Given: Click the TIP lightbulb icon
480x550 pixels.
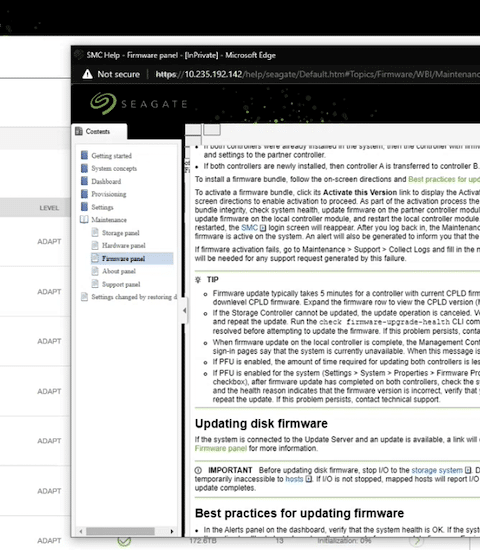Looking at the screenshot, I should pos(198,280).
